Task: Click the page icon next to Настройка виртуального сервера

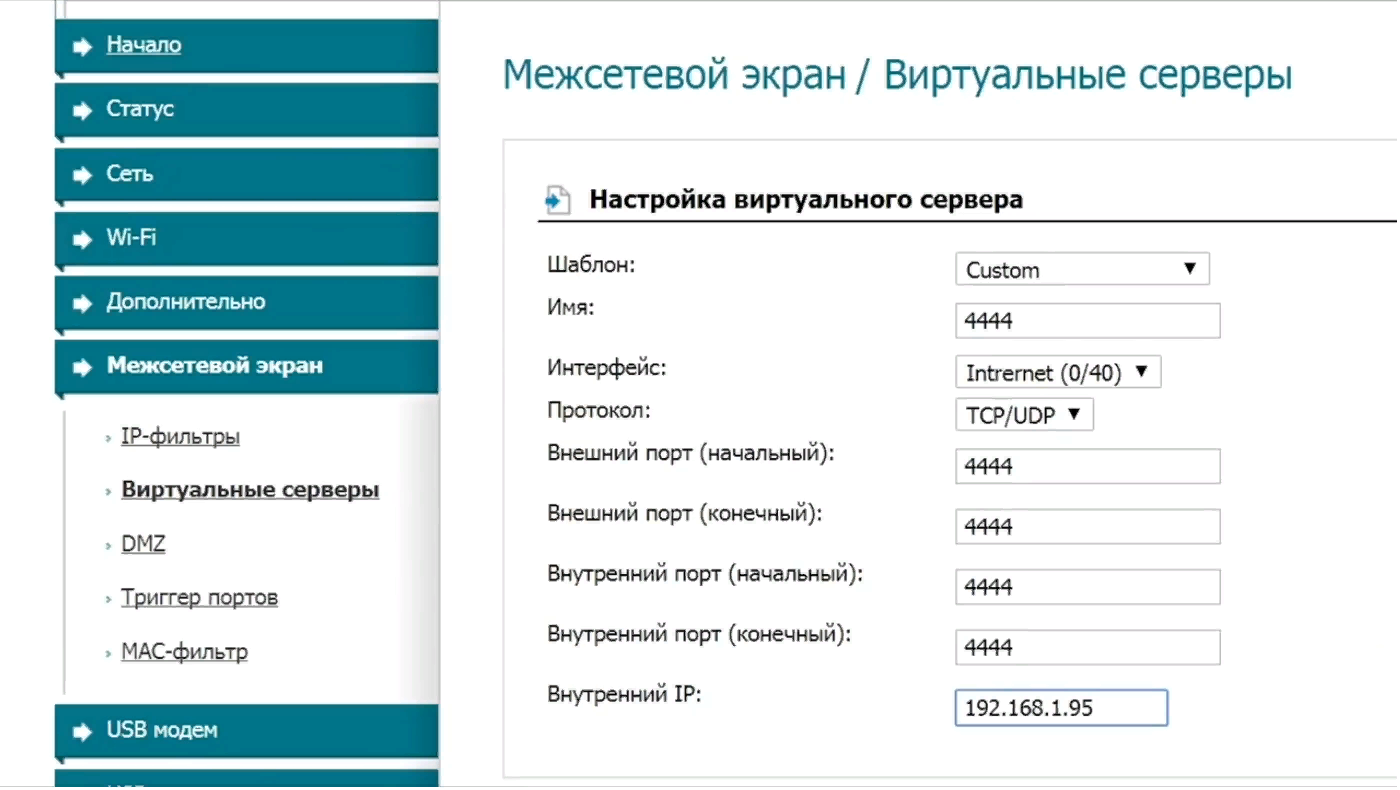Action: click(x=558, y=199)
